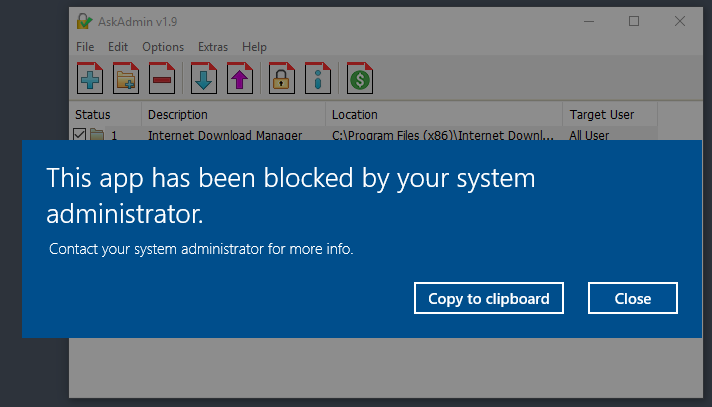Toggle the Internet Download Manager checkbox
This screenshot has width=712, height=407.
80,134
